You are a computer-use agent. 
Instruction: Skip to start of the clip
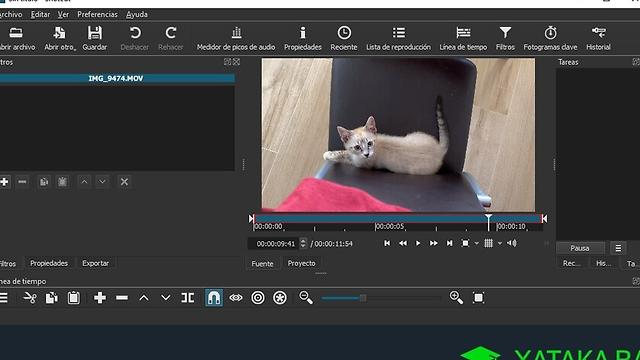(x=387, y=243)
